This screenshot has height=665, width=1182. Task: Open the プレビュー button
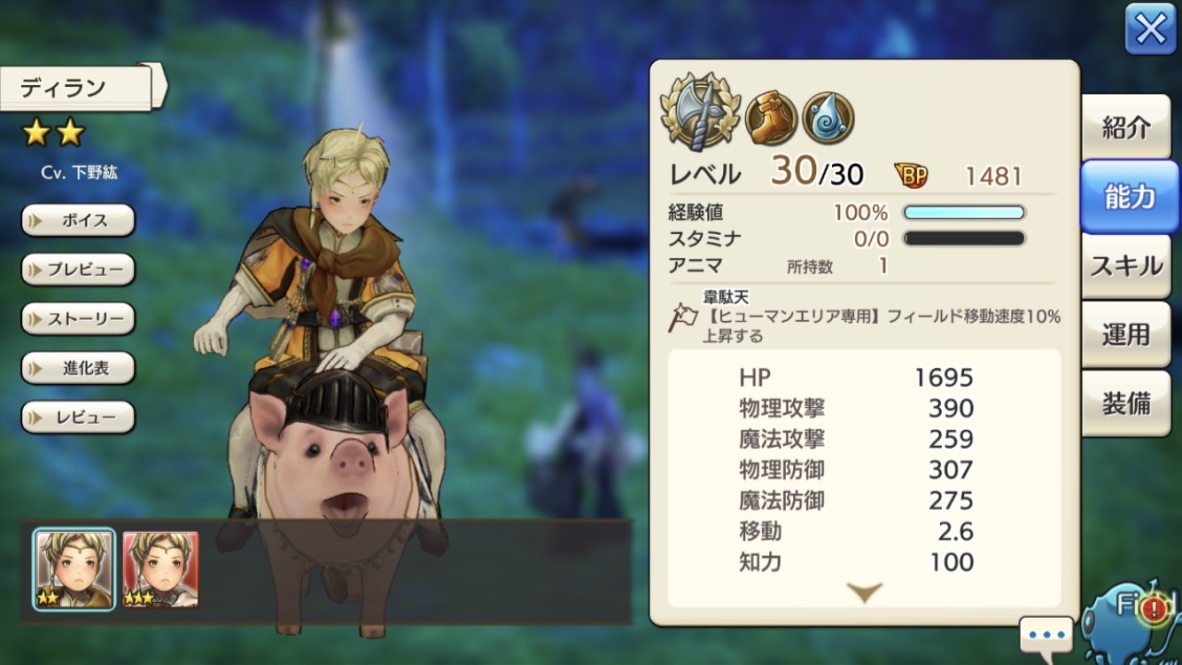[78, 269]
